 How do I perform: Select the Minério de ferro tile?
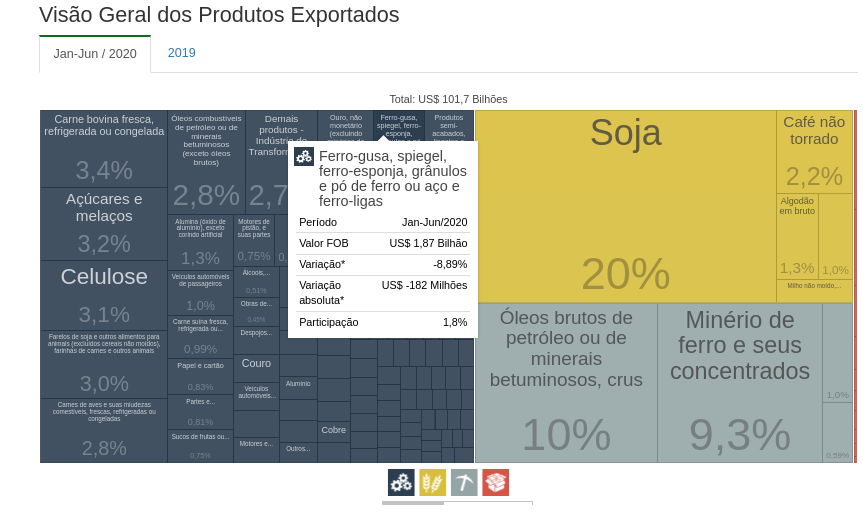(739, 382)
